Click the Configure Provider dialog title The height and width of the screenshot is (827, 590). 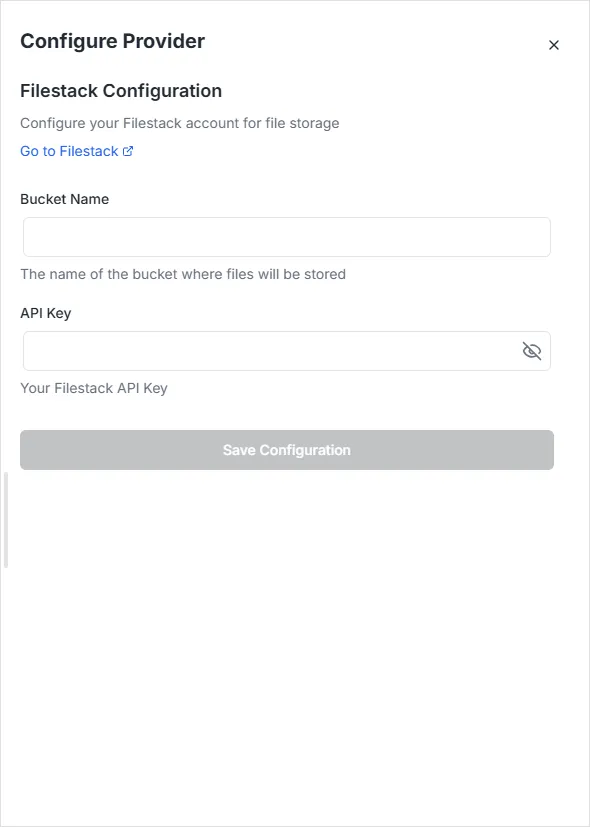[112, 41]
